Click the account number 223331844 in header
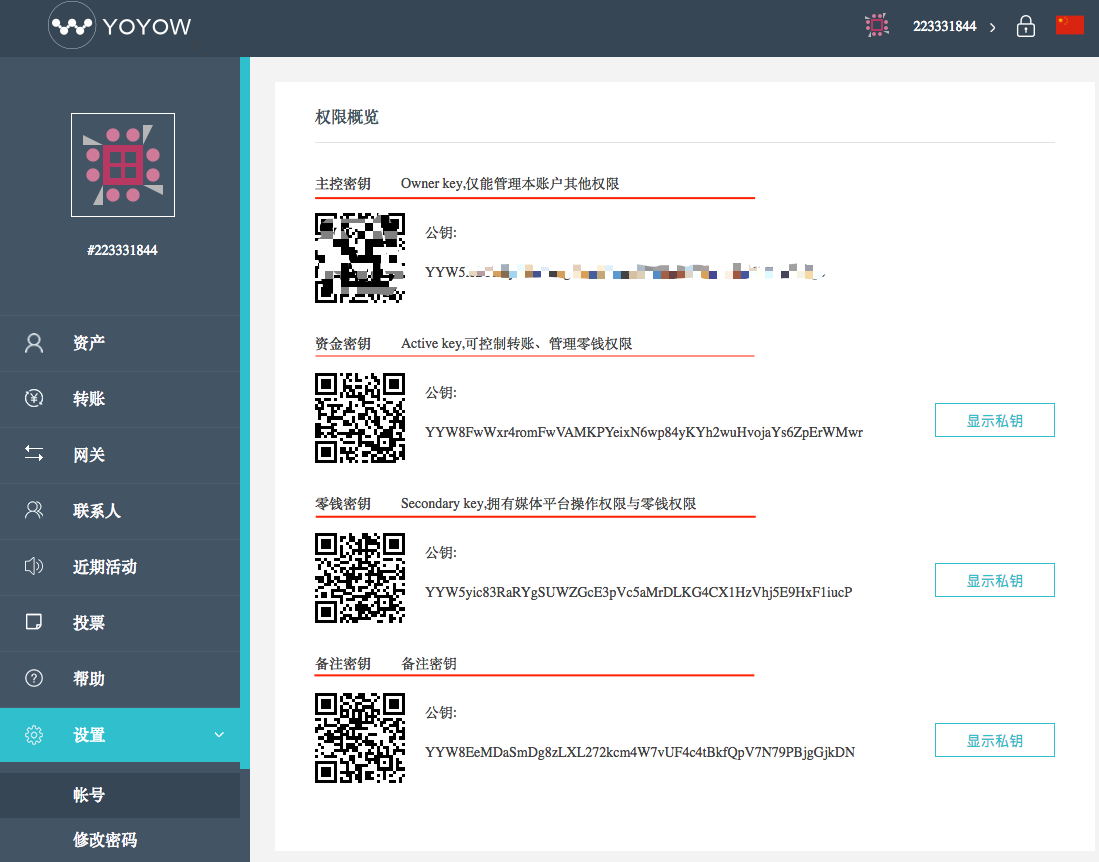Image resolution: width=1099 pixels, height=862 pixels. pos(944,27)
